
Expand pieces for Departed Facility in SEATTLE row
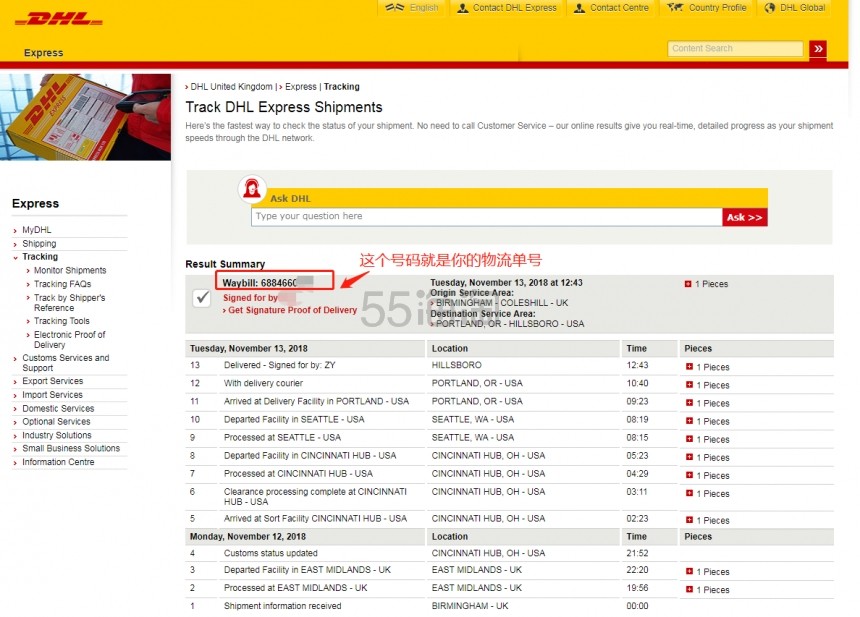click(x=689, y=421)
